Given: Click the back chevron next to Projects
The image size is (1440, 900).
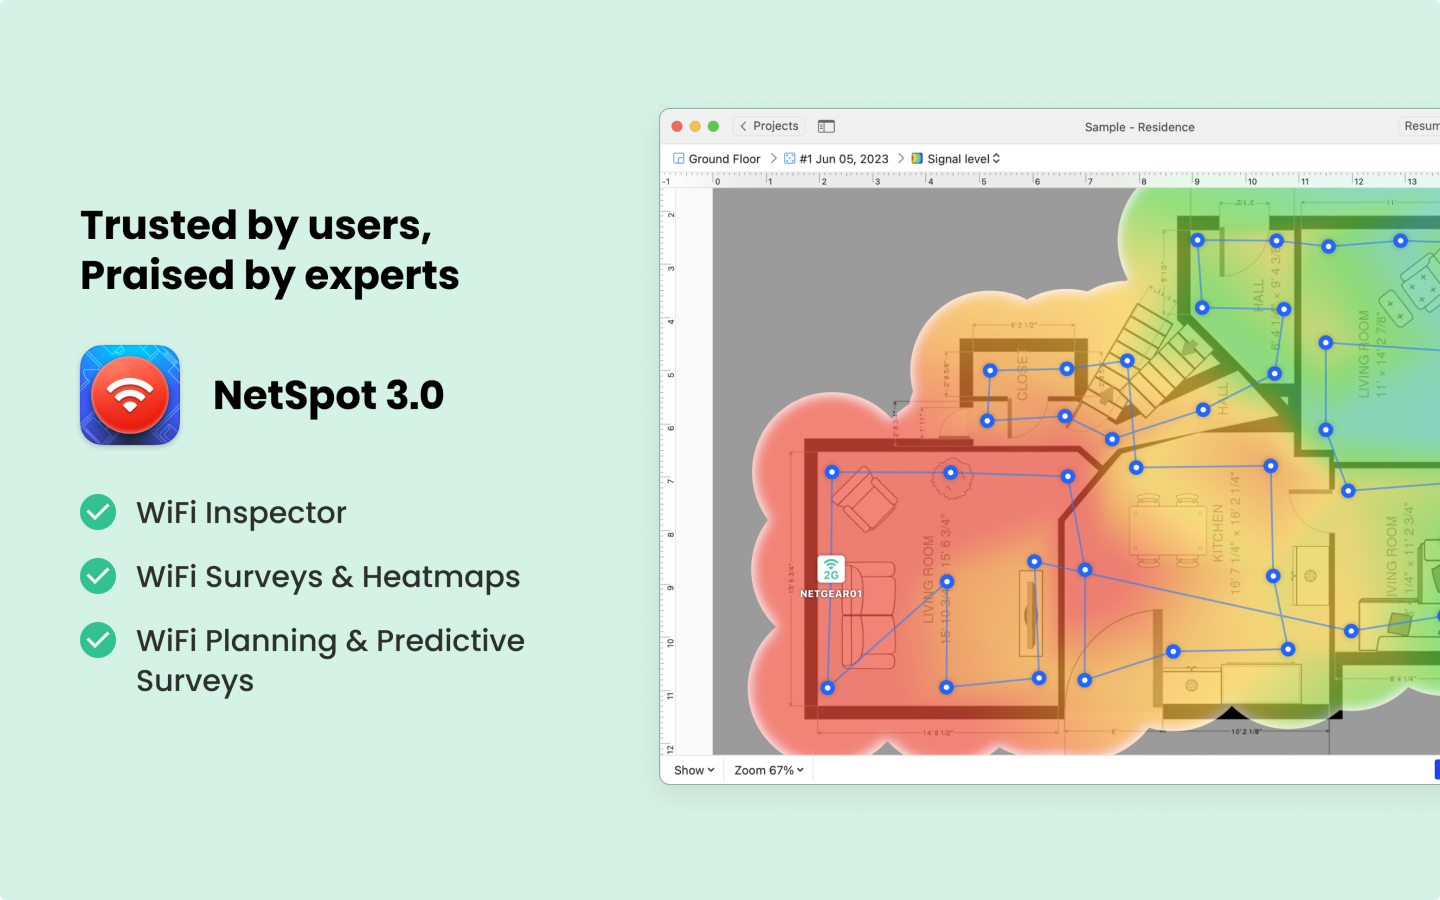Looking at the screenshot, I should coord(743,127).
